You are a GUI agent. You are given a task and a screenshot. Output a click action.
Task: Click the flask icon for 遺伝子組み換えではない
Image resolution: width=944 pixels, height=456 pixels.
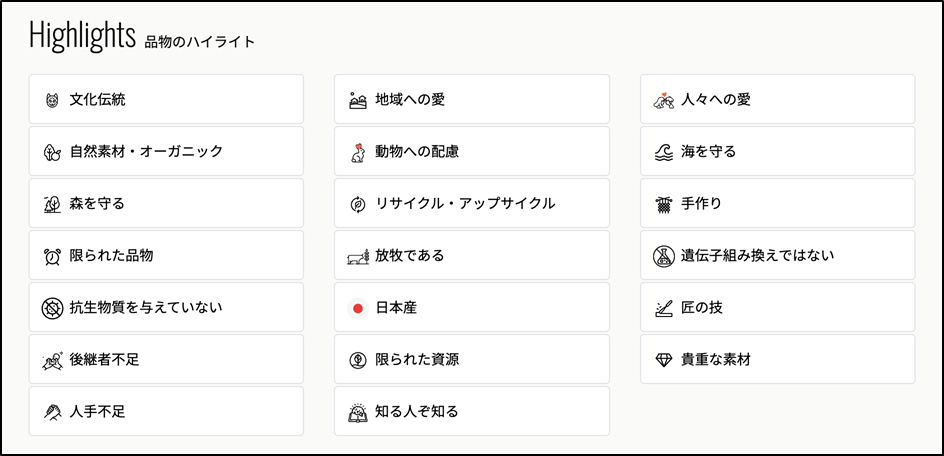(x=663, y=256)
